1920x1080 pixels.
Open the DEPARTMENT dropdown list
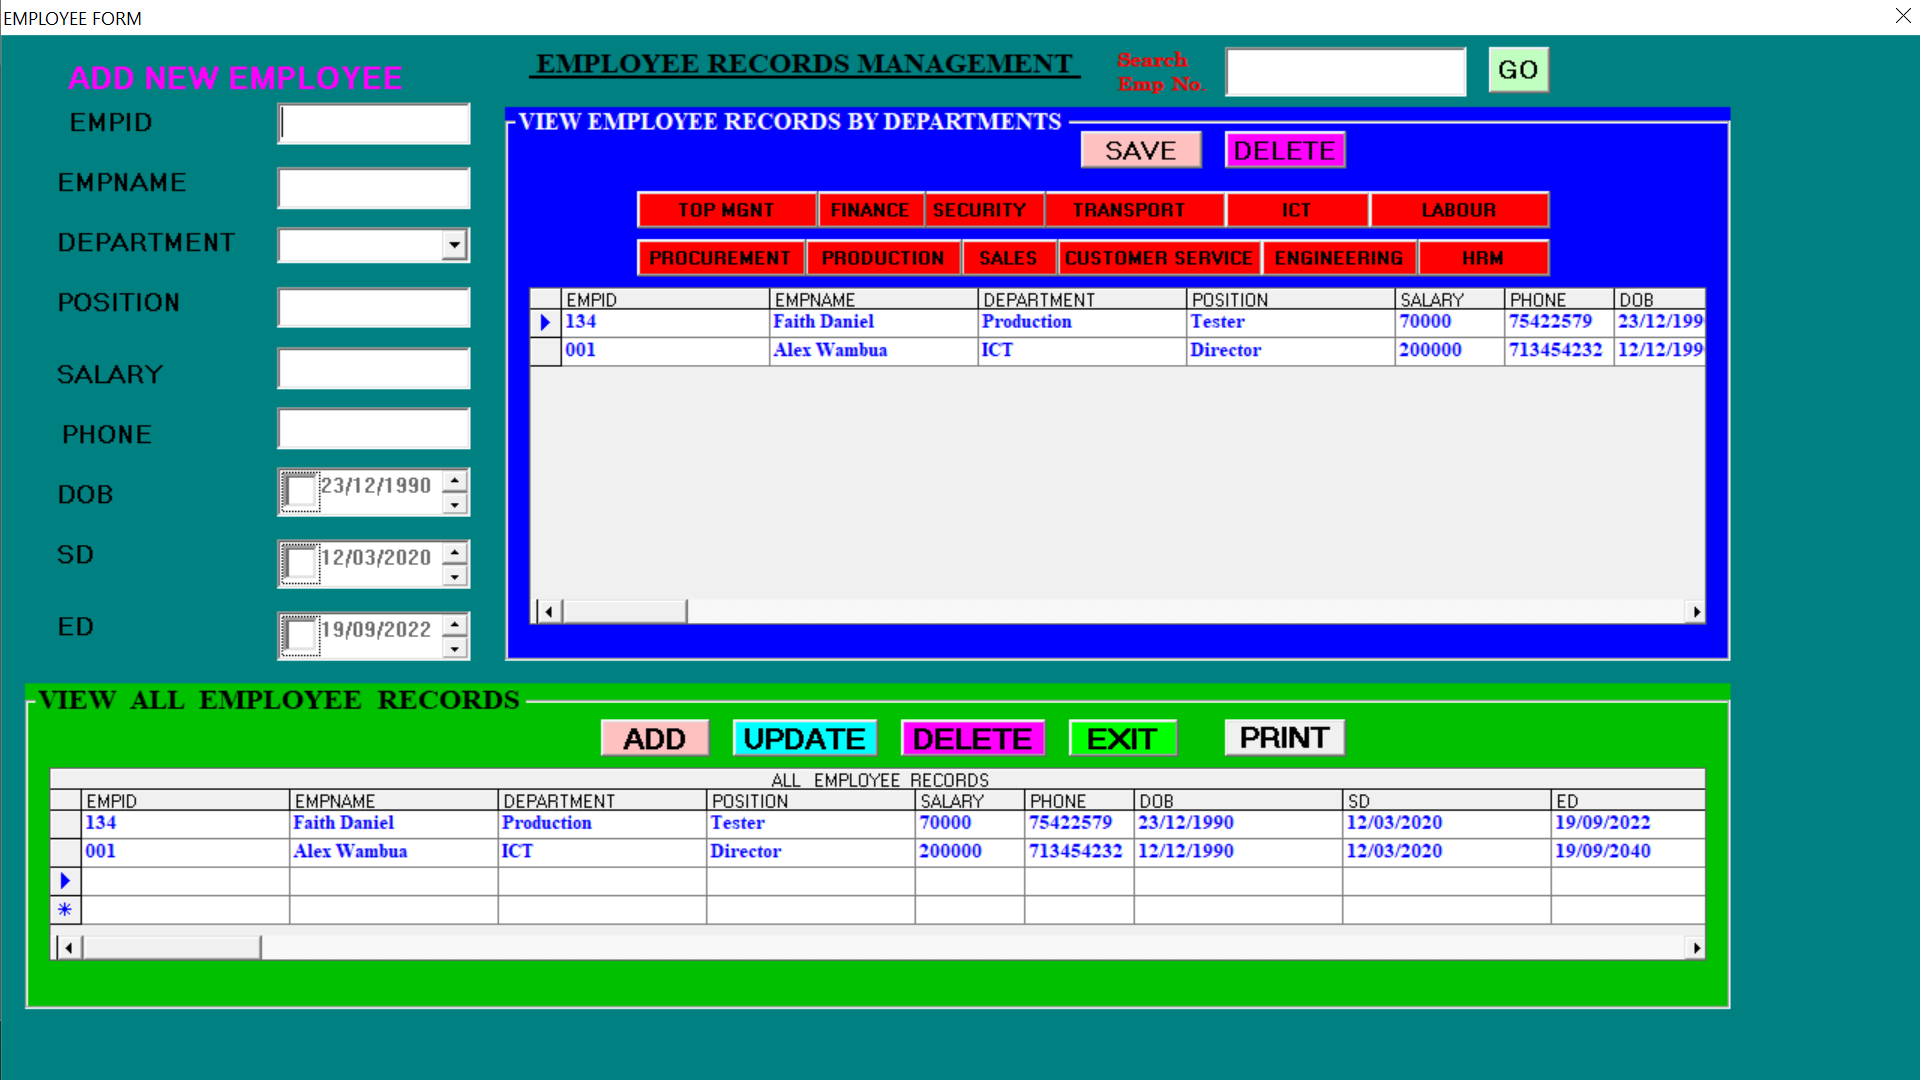(x=455, y=244)
